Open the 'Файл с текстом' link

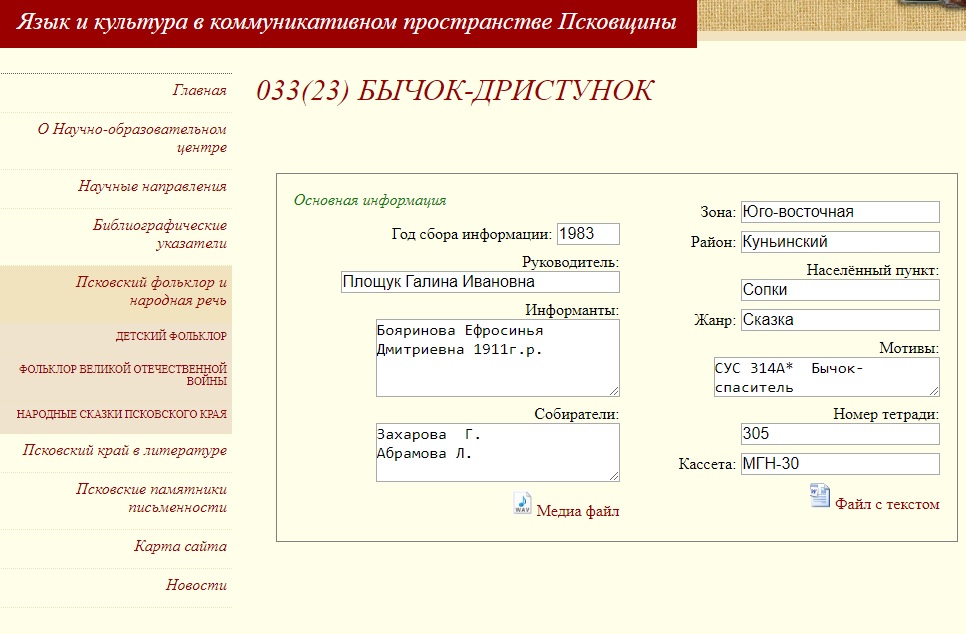coord(887,504)
